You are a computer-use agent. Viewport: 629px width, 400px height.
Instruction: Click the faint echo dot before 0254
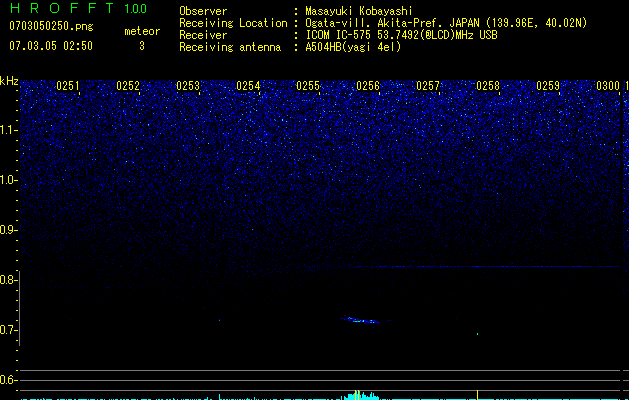click(x=219, y=320)
